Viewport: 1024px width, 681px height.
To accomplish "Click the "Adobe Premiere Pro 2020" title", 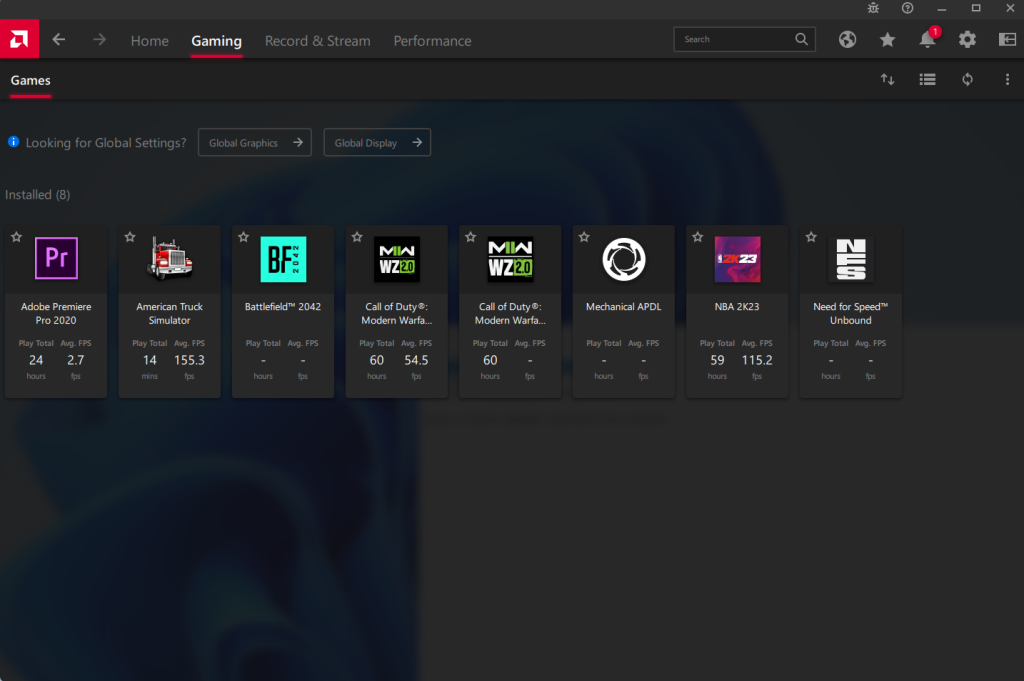I will [56, 313].
